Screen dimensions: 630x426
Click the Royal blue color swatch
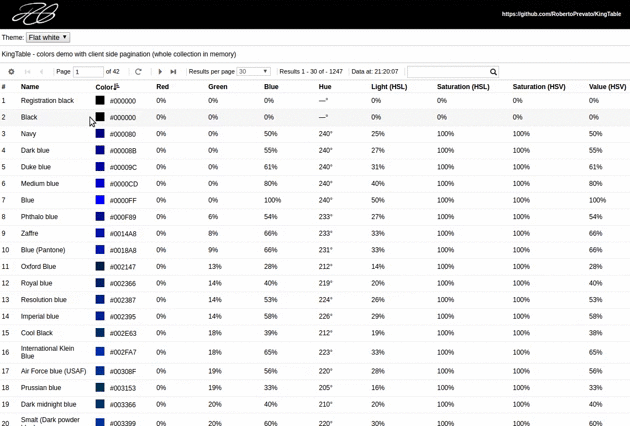point(100,283)
